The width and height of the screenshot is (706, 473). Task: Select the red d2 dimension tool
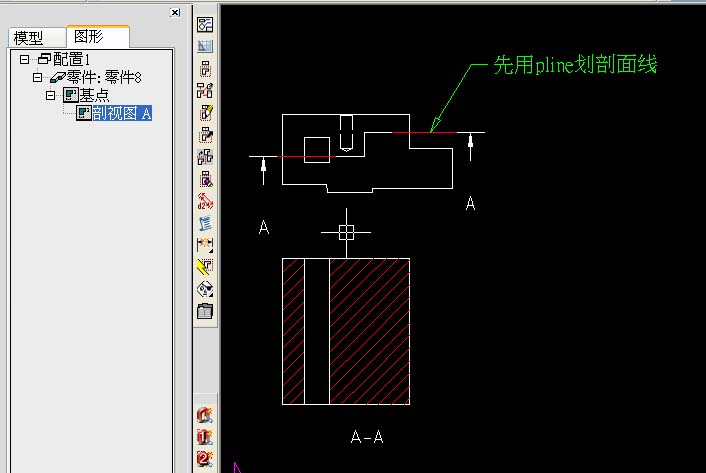coord(205,201)
